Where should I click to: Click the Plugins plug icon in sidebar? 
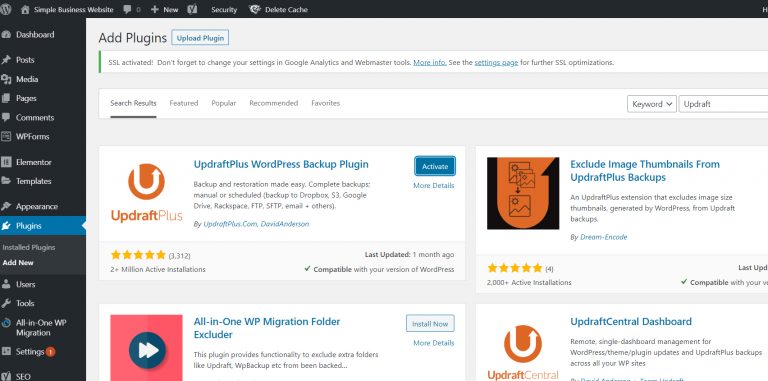pos(6,226)
